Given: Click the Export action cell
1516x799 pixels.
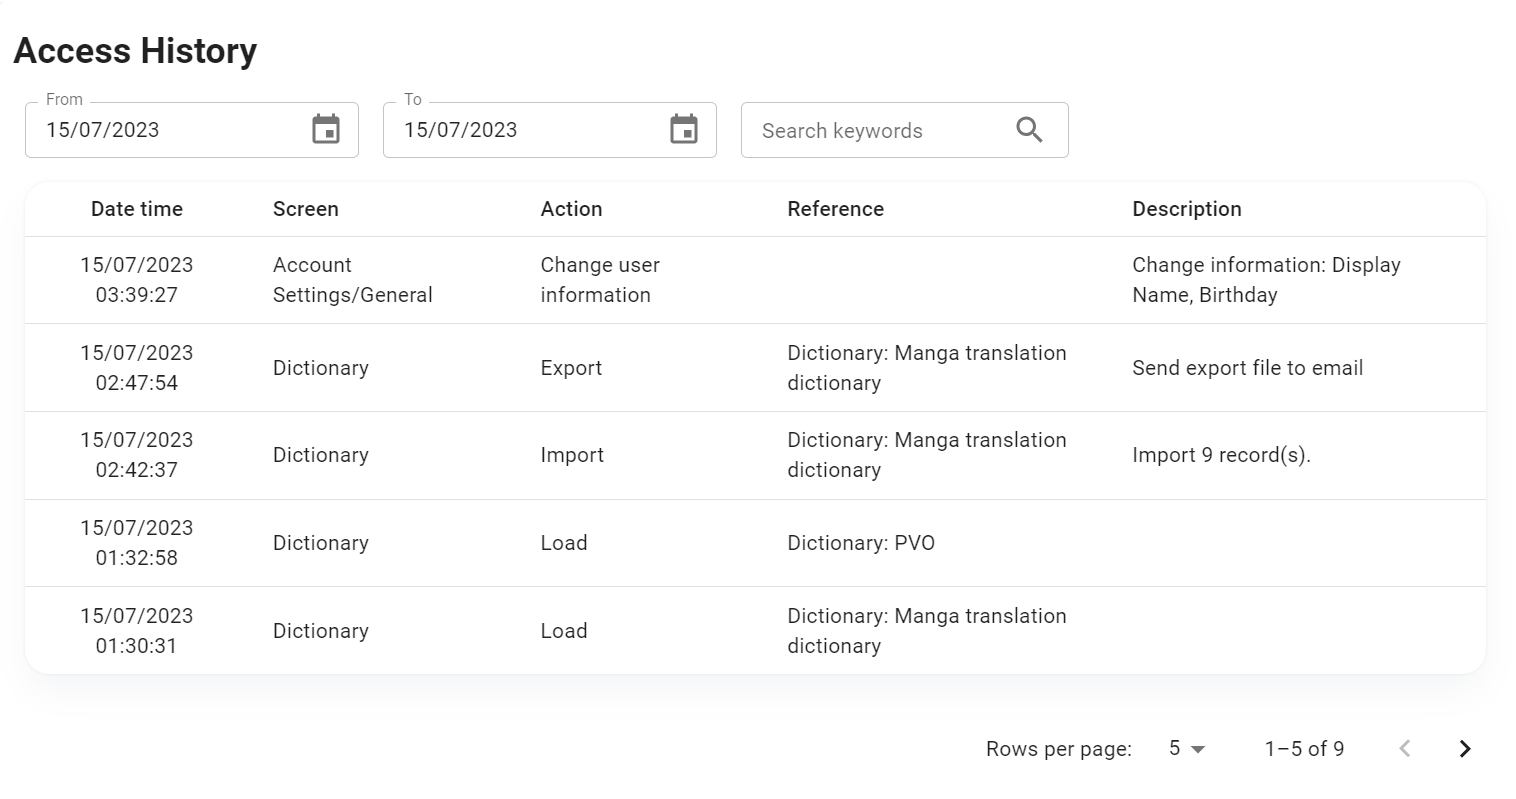Looking at the screenshot, I should [x=571, y=368].
